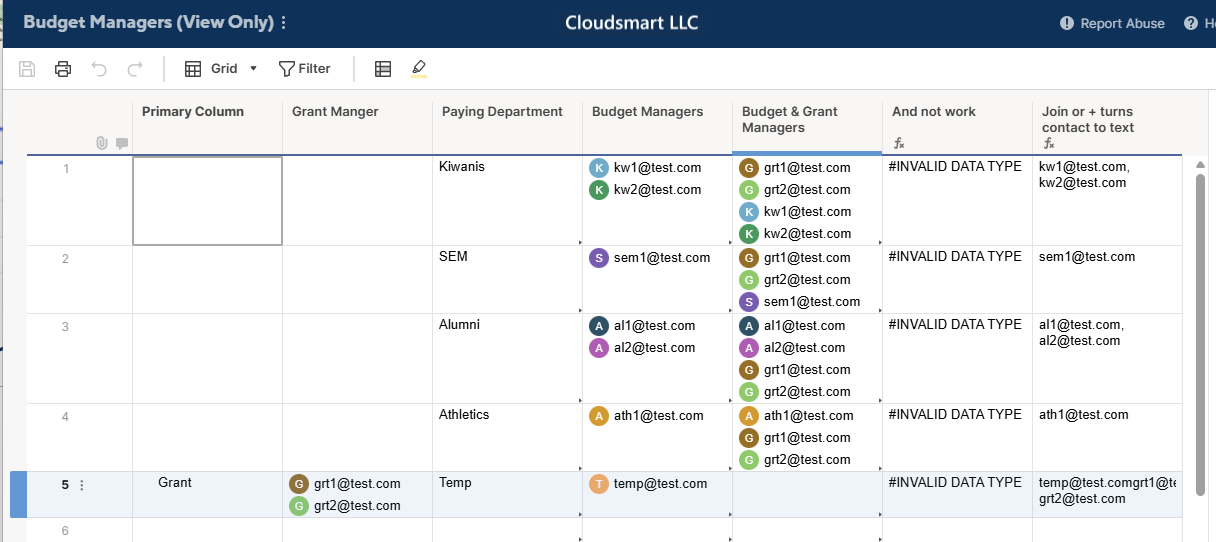Click the Print icon in toolbar

[x=63, y=69]
